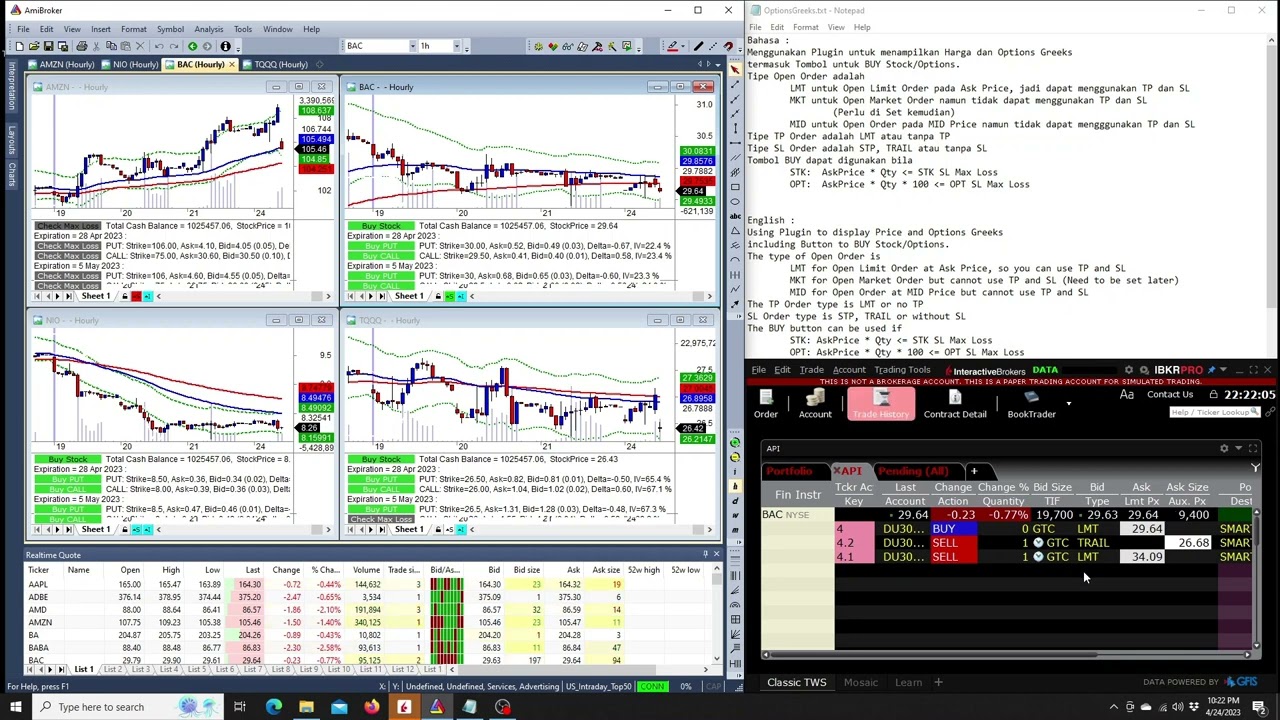Click the black info icon in AmiBroker toolbar
Viewport: 1280px width, 720px height.
click(225, 46)
